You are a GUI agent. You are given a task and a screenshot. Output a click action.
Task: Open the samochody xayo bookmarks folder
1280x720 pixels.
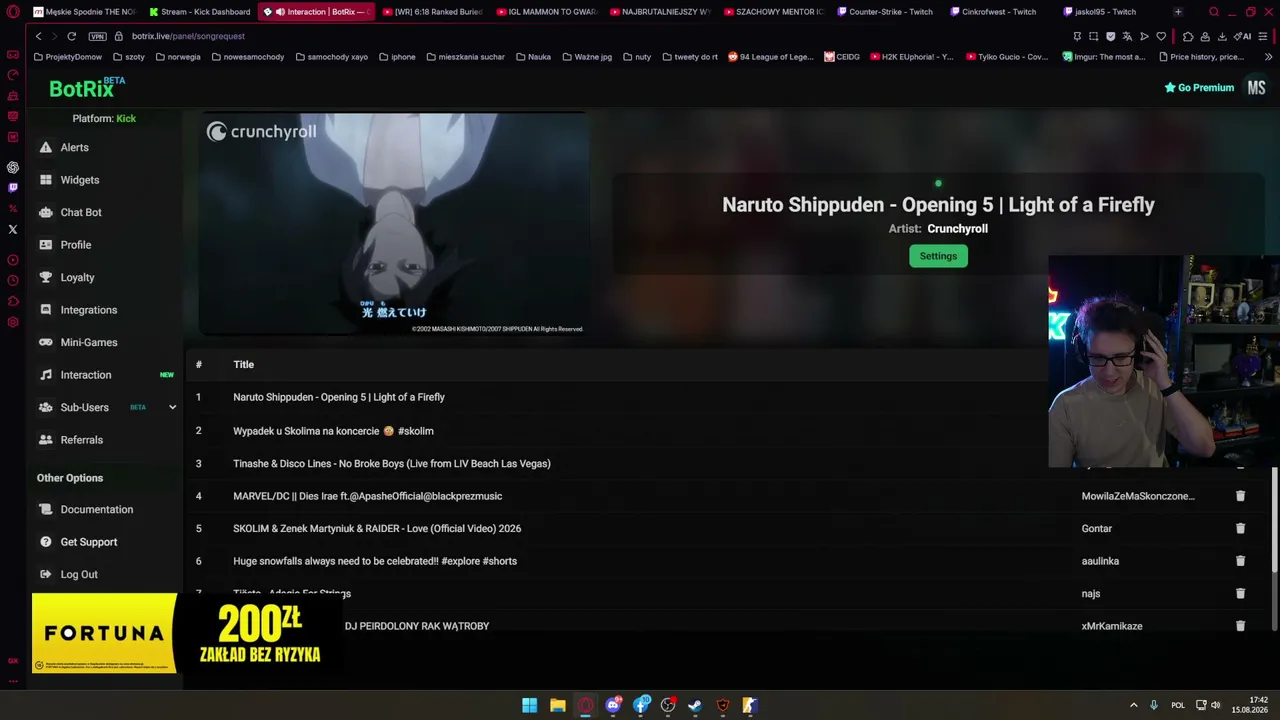[x=332, y=57]
